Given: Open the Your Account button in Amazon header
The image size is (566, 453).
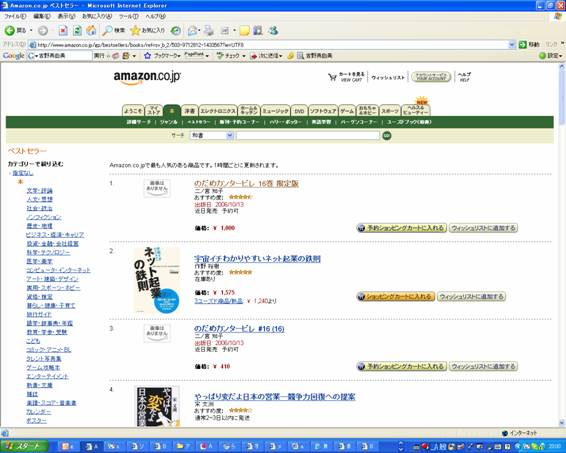Looking at the screenshot, I should click(x=431, y=77).
